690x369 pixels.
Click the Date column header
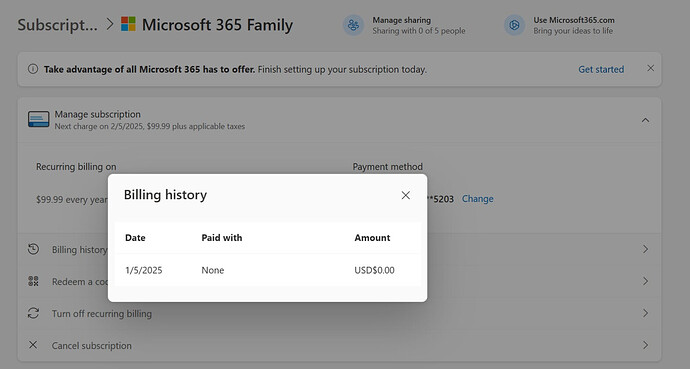pyautogui.click(x=135, y=238)
